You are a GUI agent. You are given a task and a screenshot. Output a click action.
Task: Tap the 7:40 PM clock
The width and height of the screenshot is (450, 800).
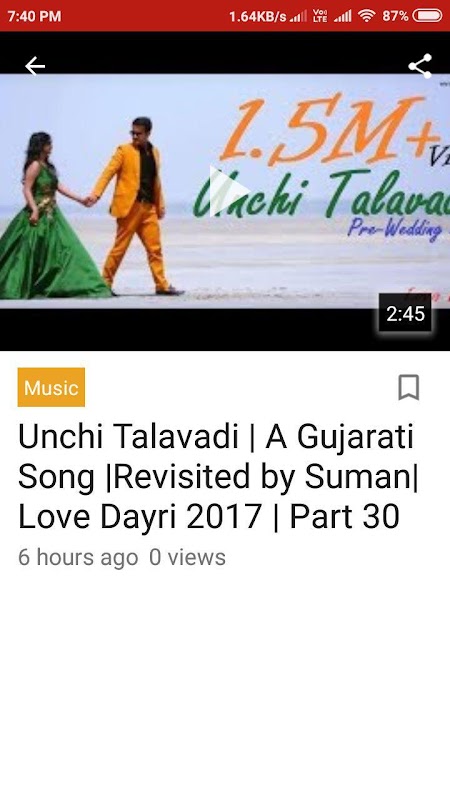pyautogui.click(x=34, y=16)
